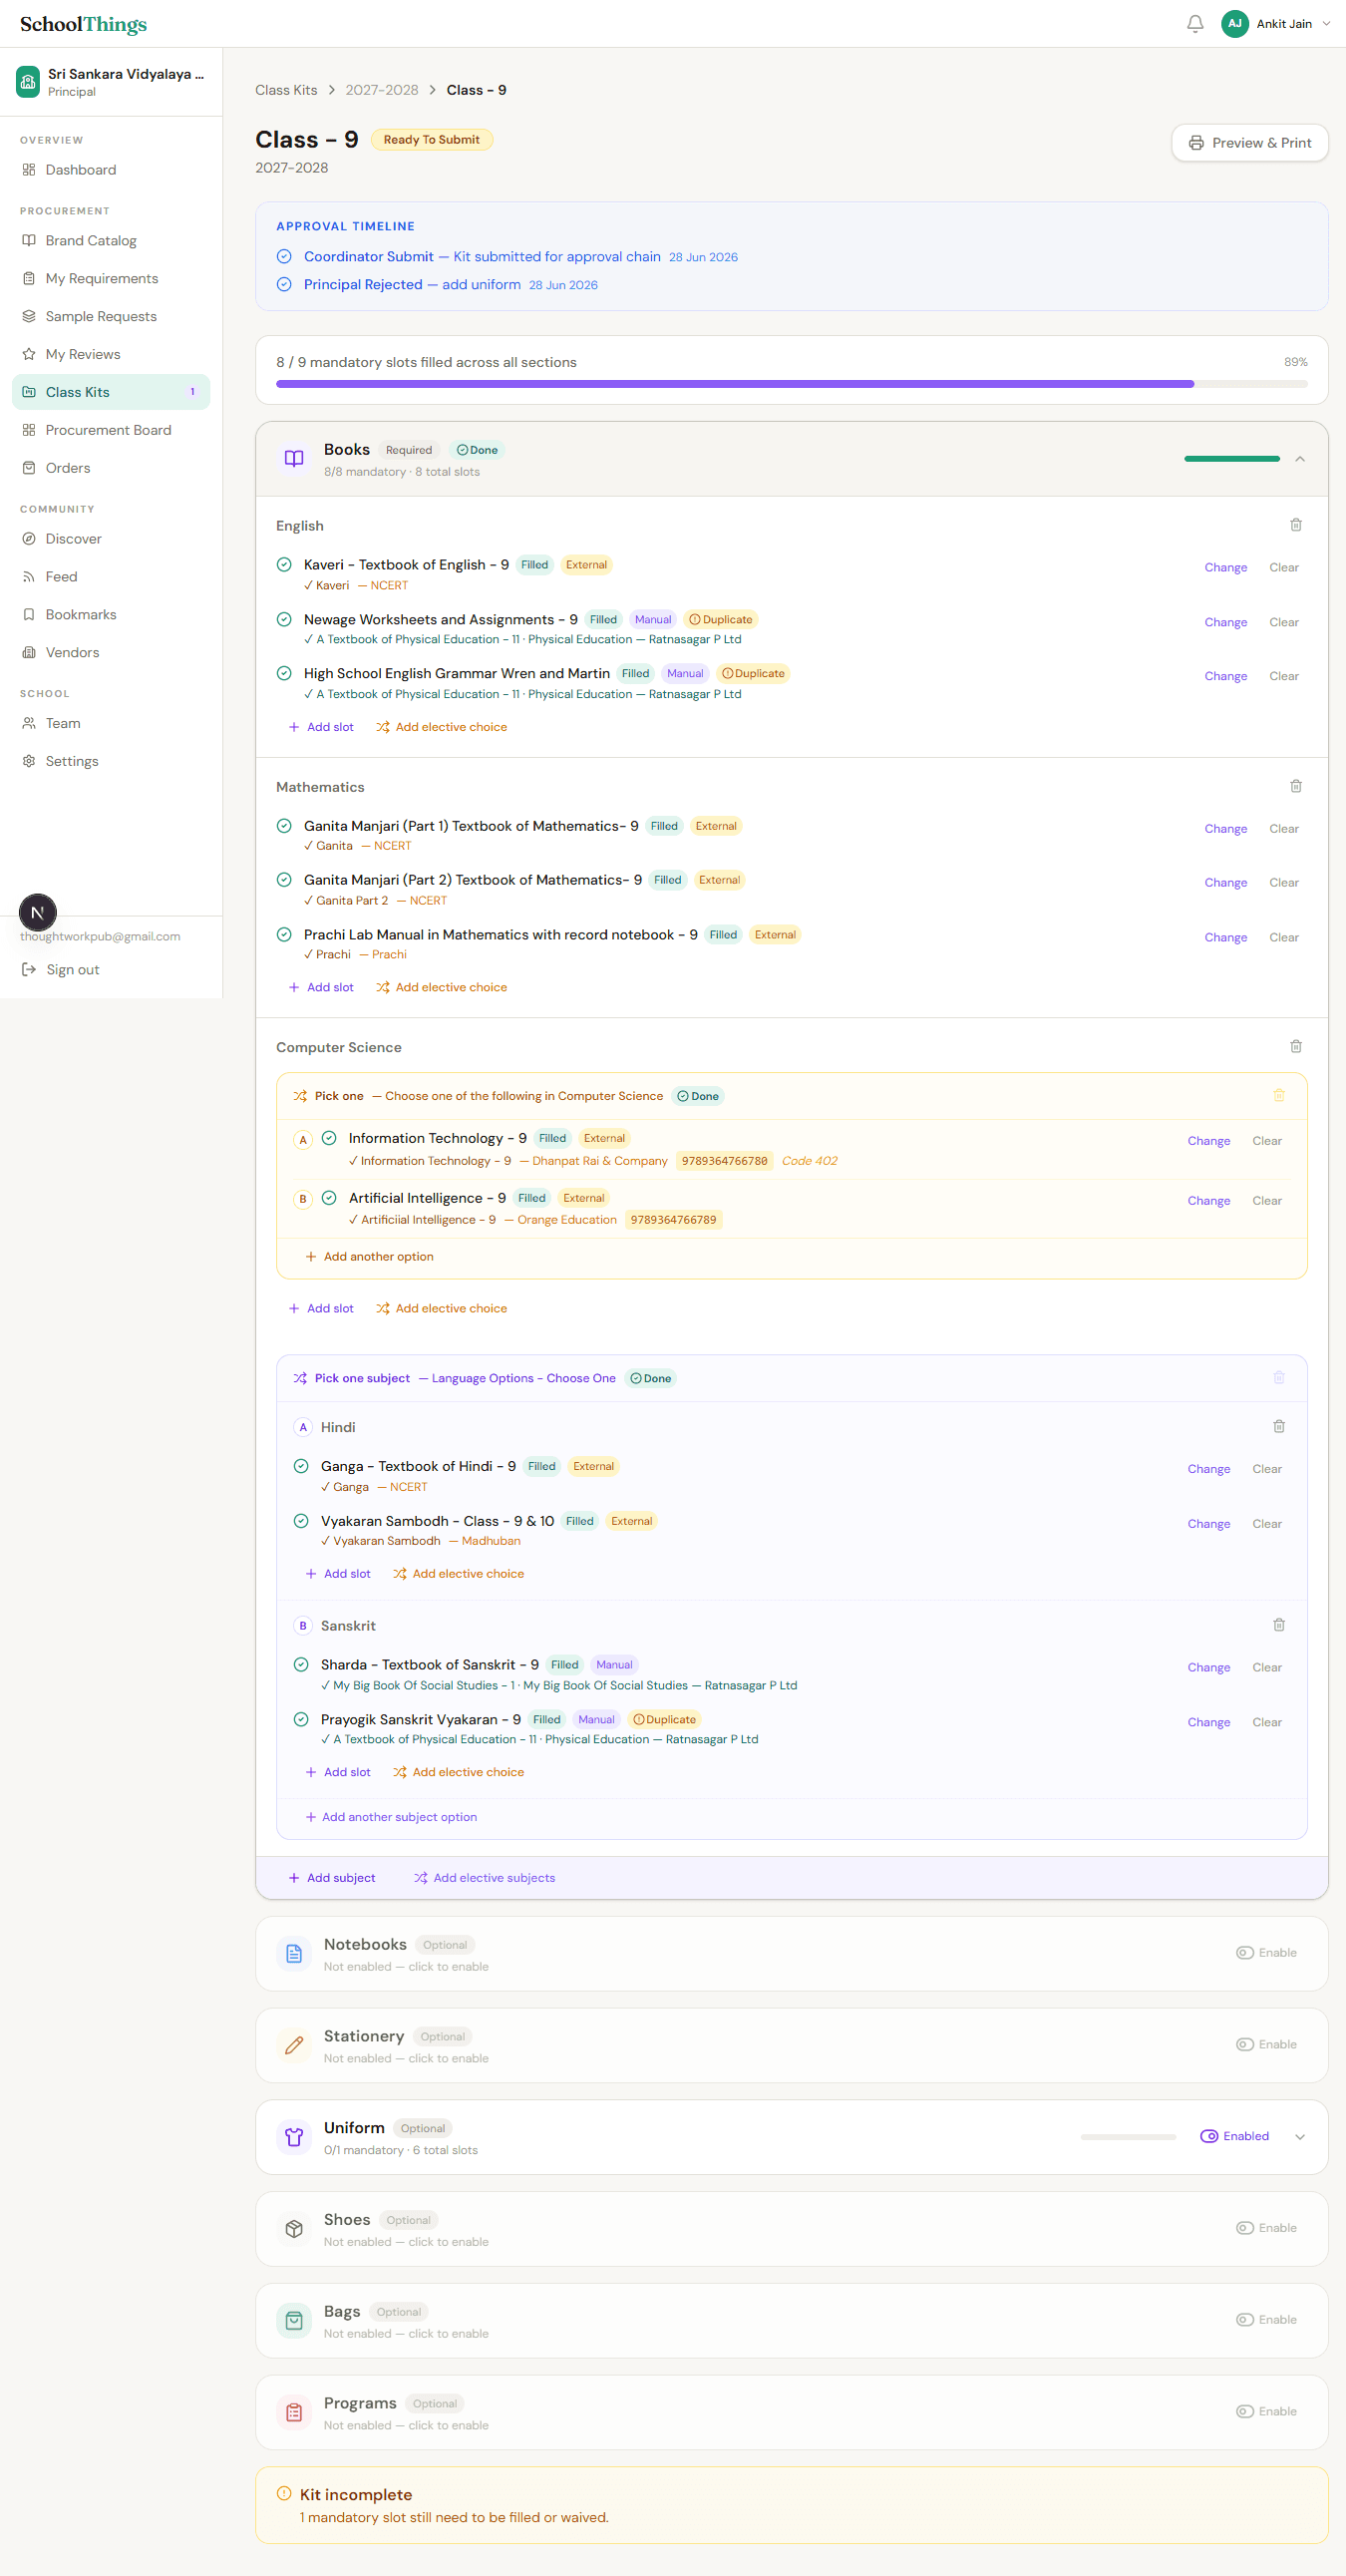Add elective choice under Mathematics
The height and width of the screenshot is (2576, 1346).
tap(442, 987)
